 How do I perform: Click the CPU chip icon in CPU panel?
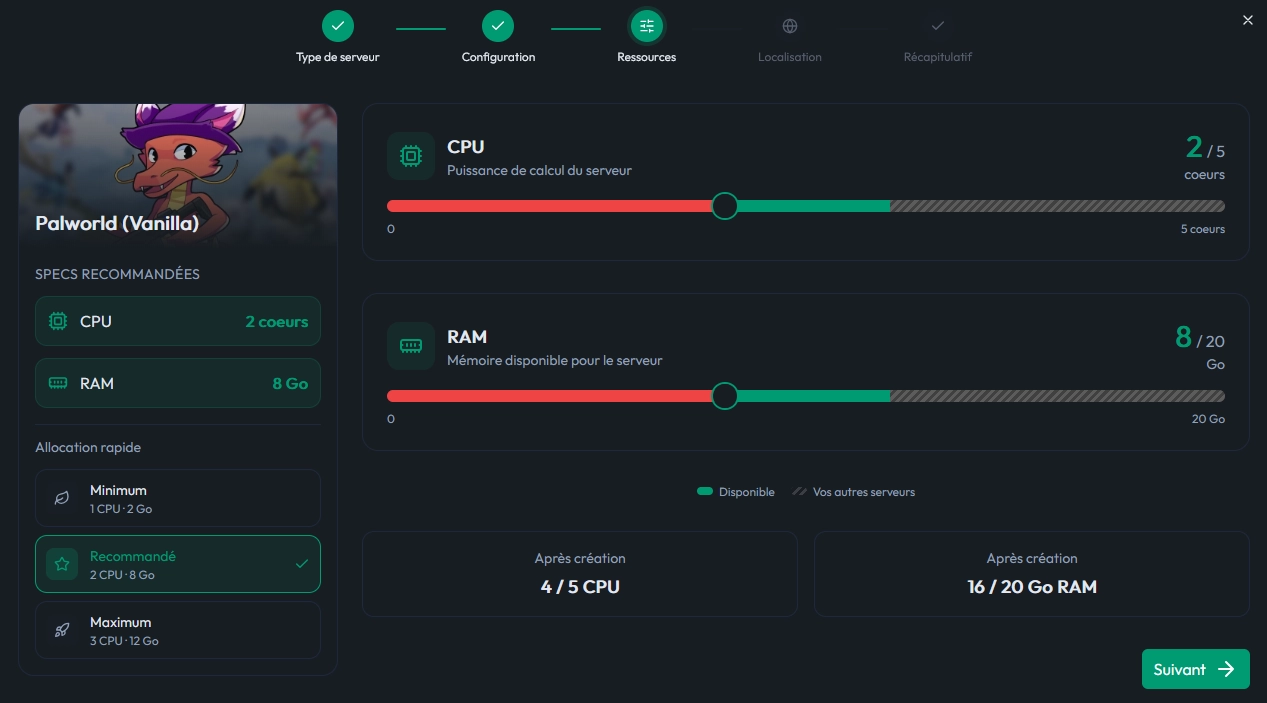(x=411, y=156)
